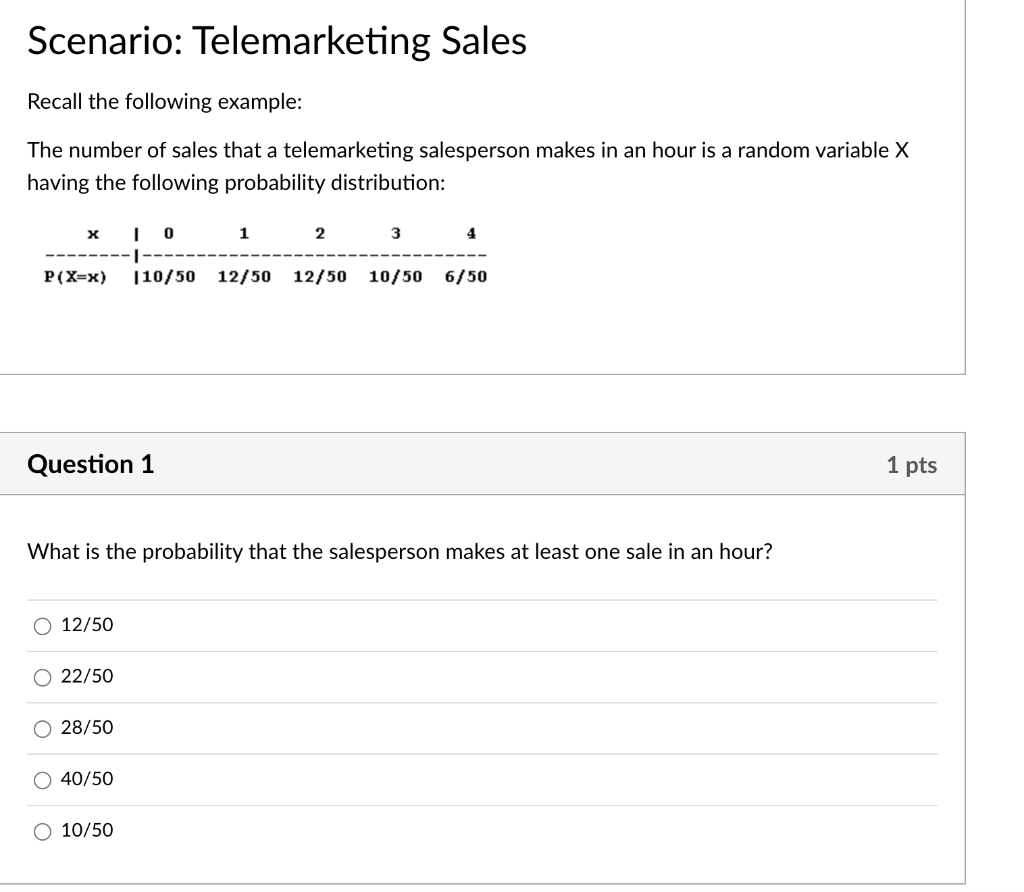Viewport: 1024px width, 892px height.
Task: Click the 6/50 value in the table
Action: [x=465, y=276]
